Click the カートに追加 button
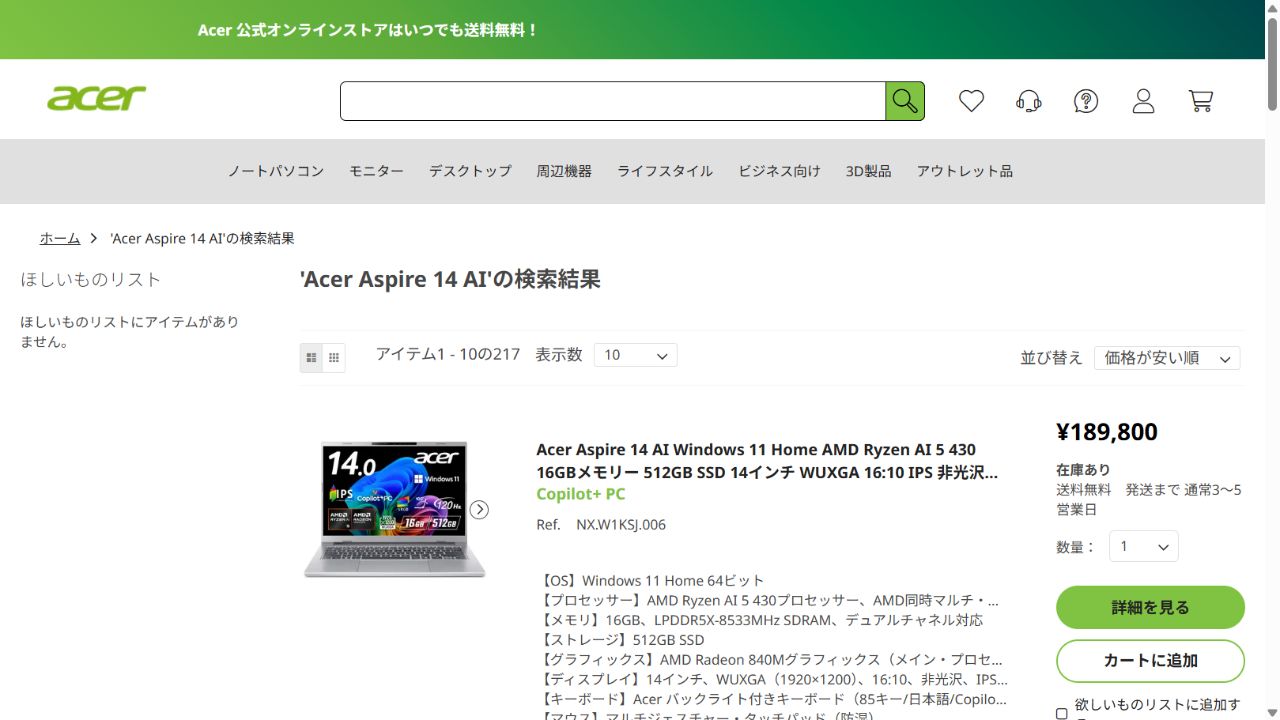Screen dimensions: 1280x720 pos(1150,660)
